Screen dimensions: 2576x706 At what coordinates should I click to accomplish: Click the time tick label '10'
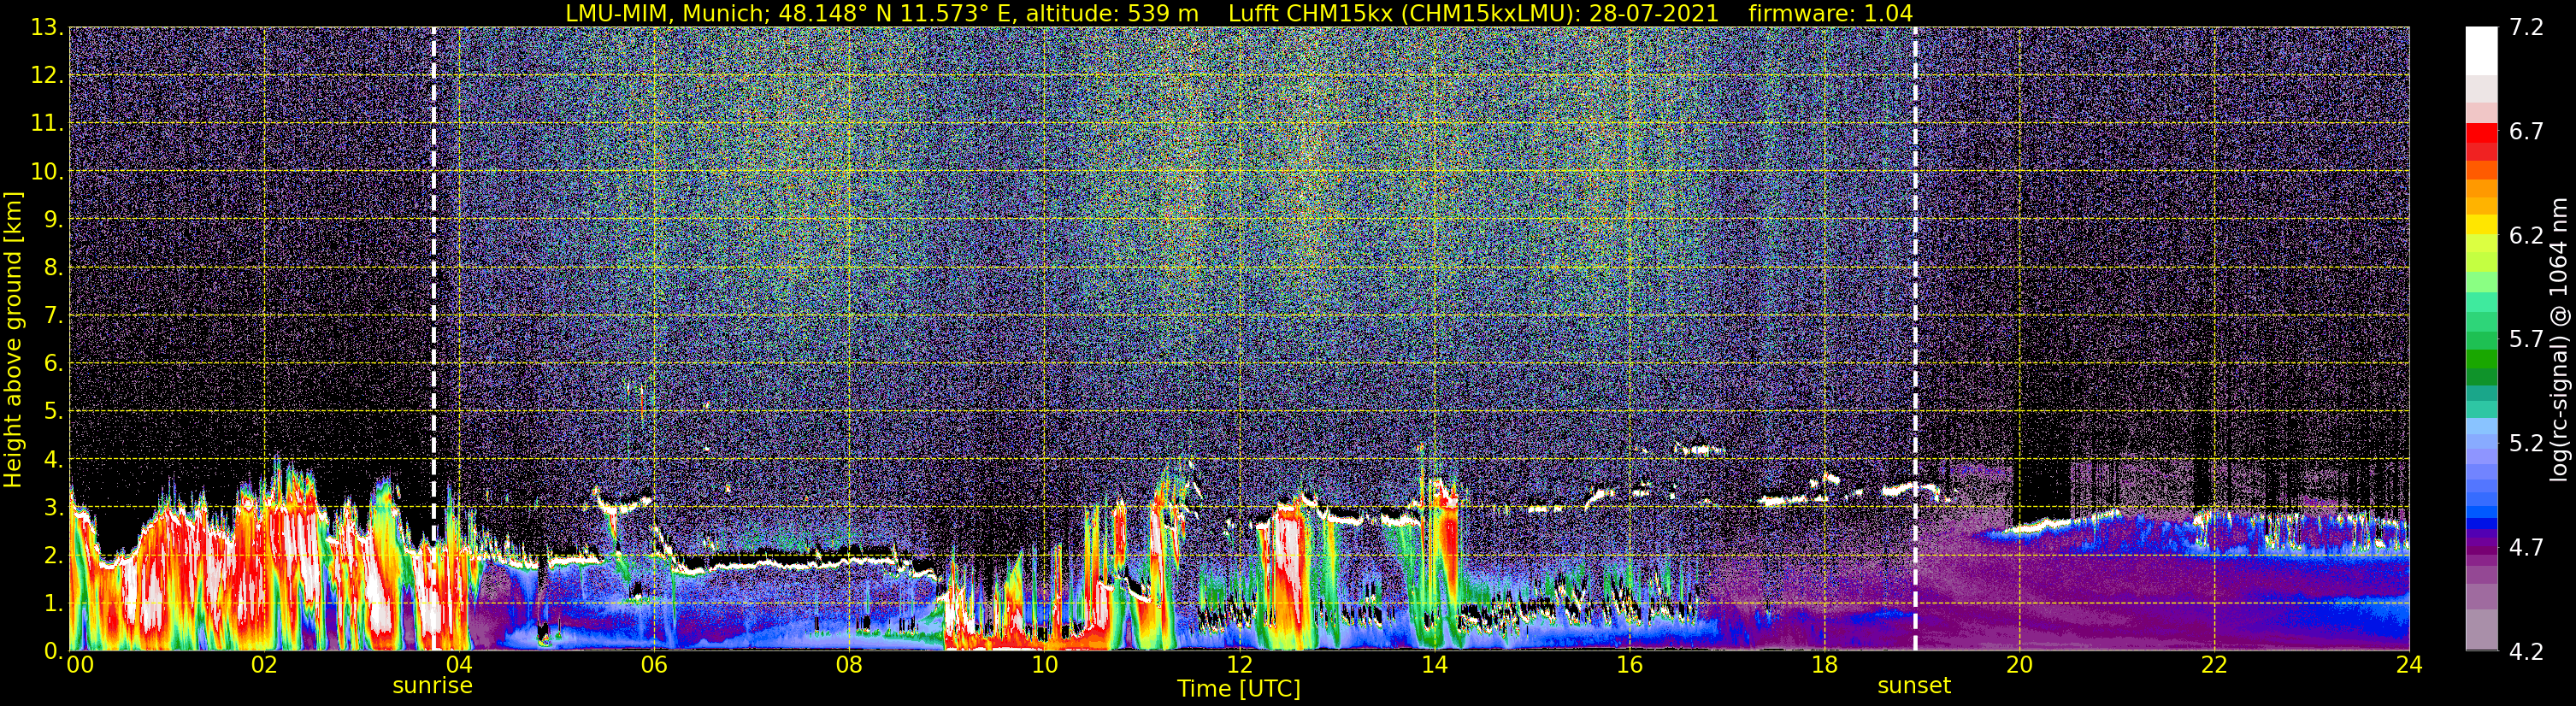coord(1044,665)
